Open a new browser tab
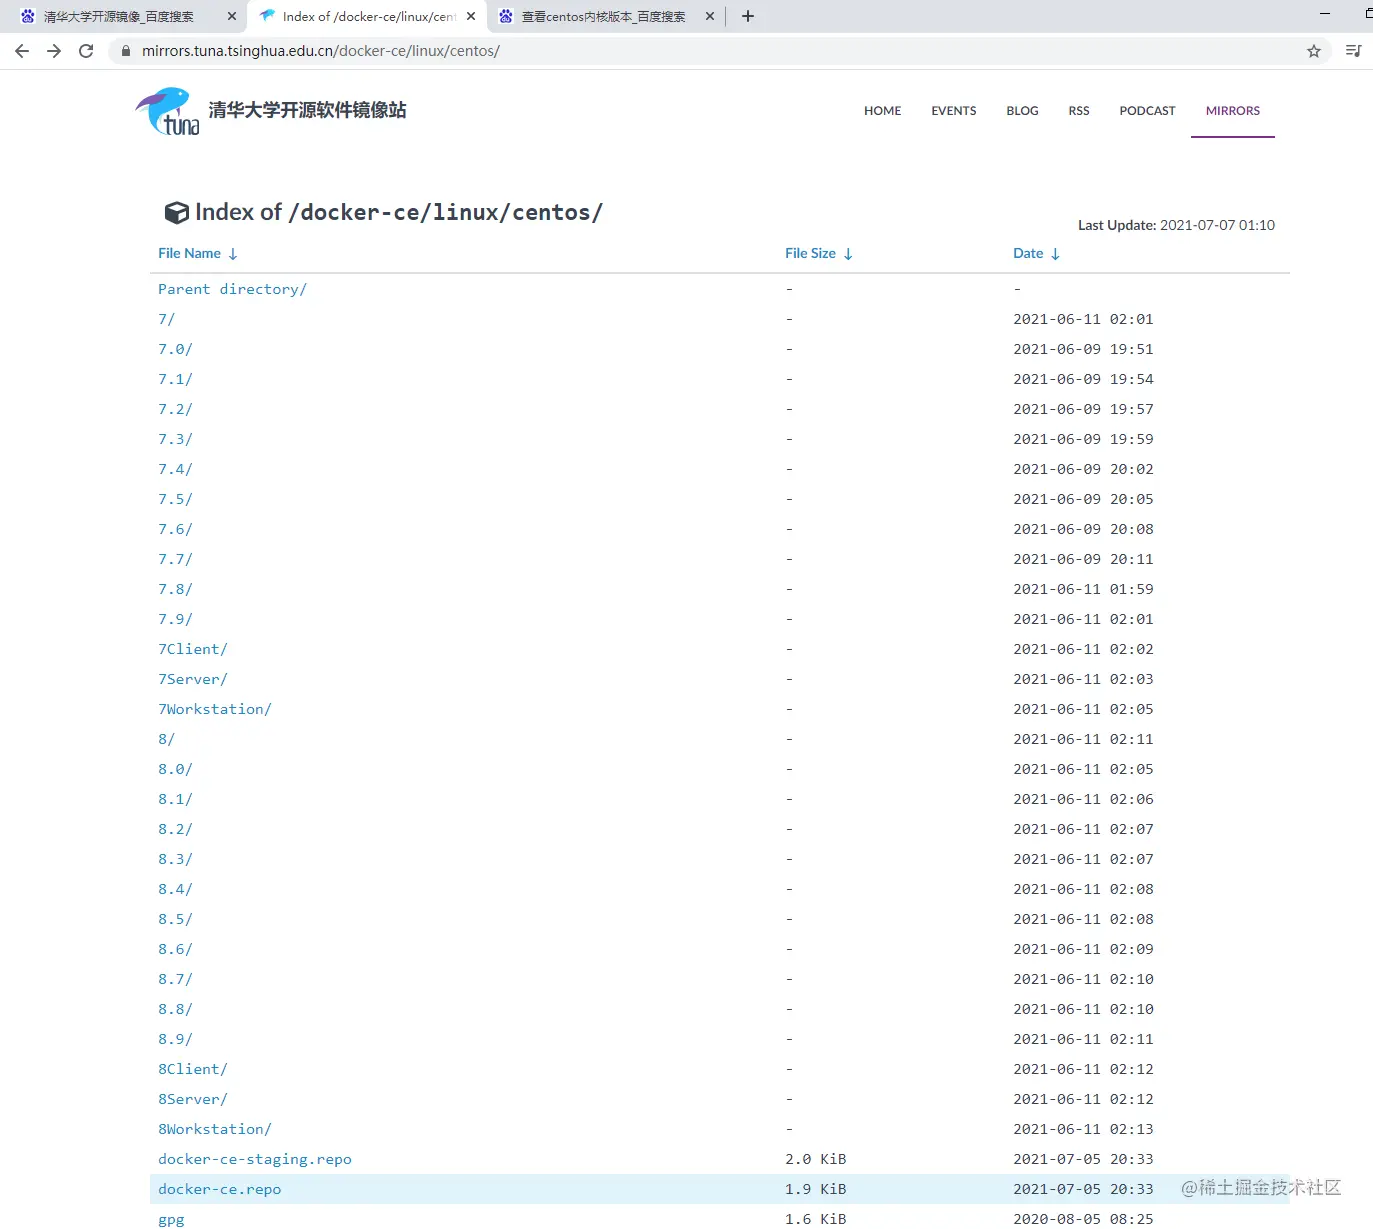The image size is (1373, 1229). coord(748,16)
